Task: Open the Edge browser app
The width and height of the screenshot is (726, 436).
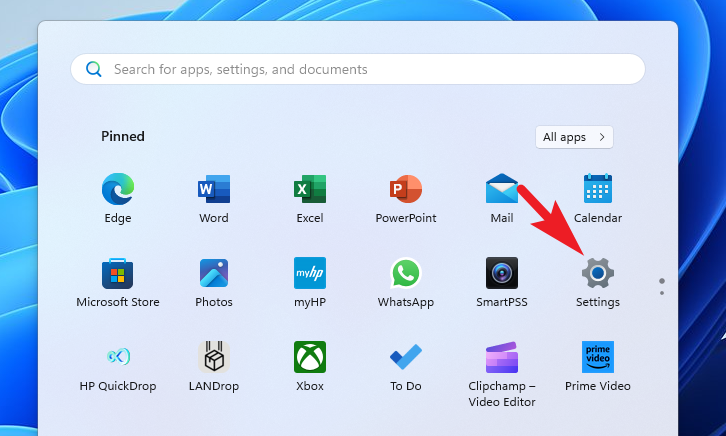Action: (118, 189)
